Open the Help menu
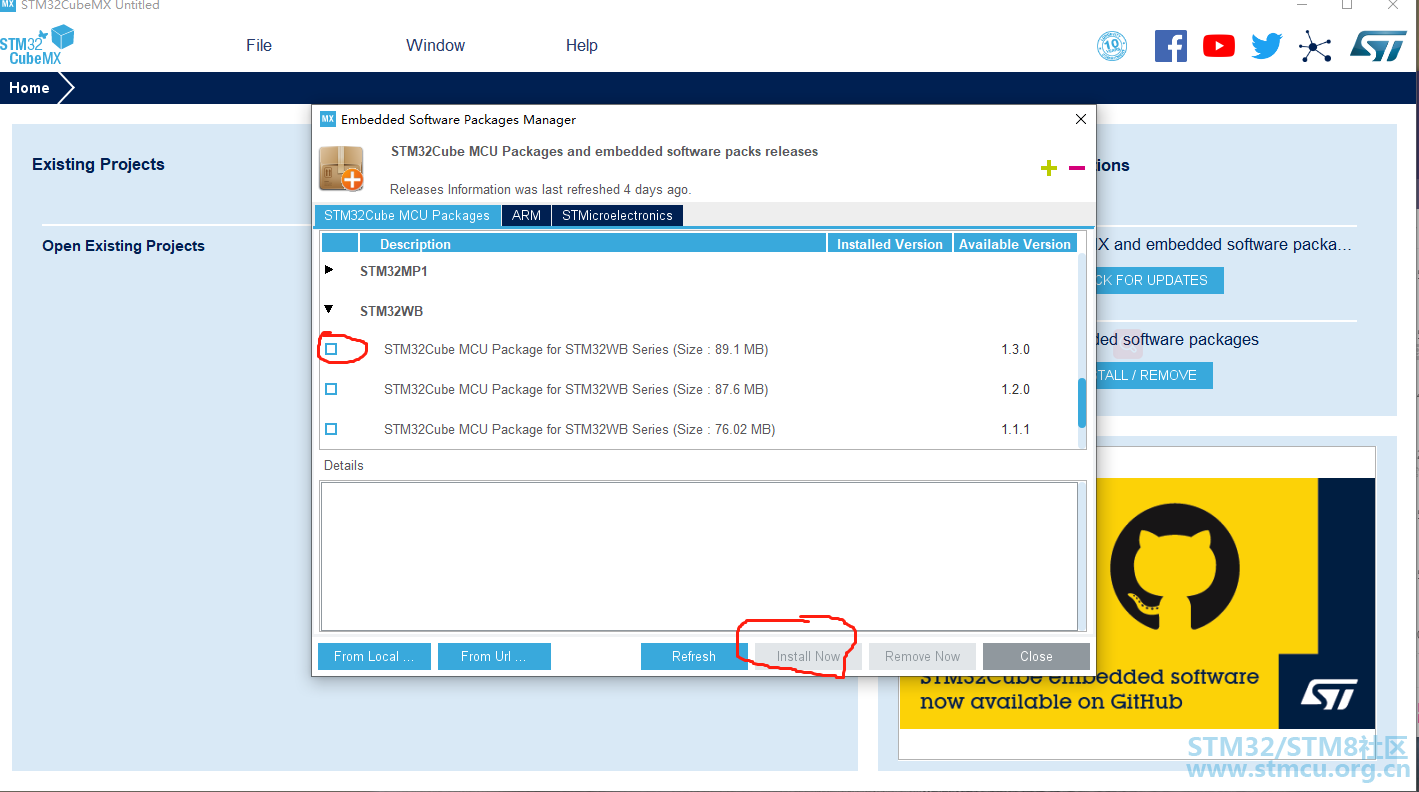 [x=581, y=45]
